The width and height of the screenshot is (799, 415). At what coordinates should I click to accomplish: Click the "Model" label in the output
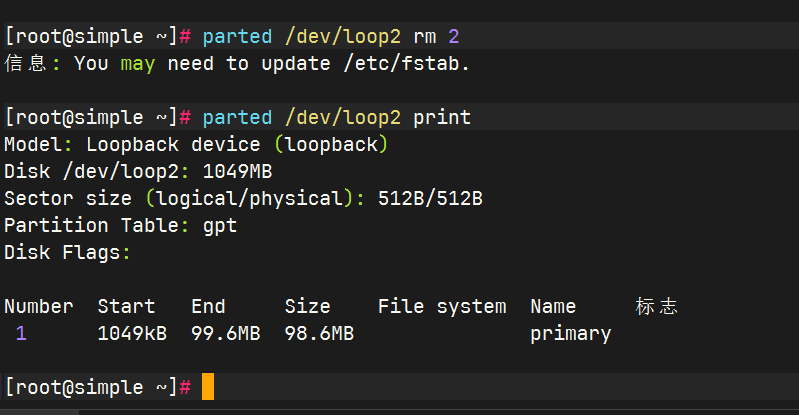33,144
